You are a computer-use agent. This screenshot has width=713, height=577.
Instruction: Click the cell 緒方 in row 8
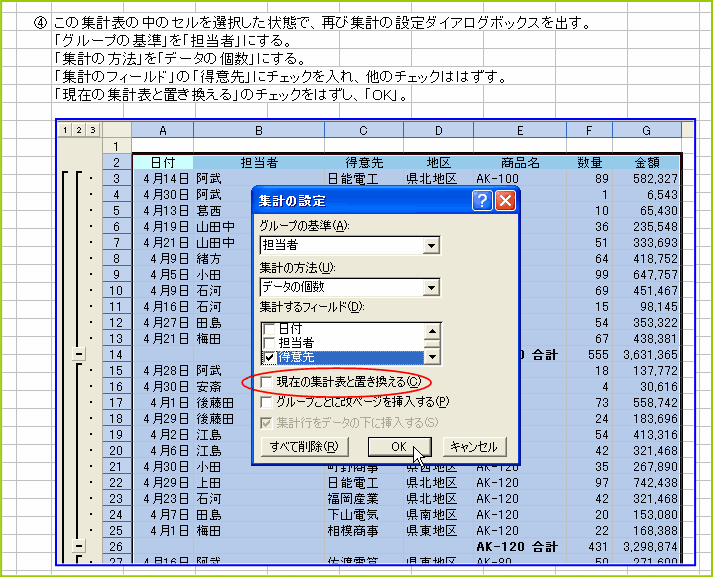(x=223, y=258)
